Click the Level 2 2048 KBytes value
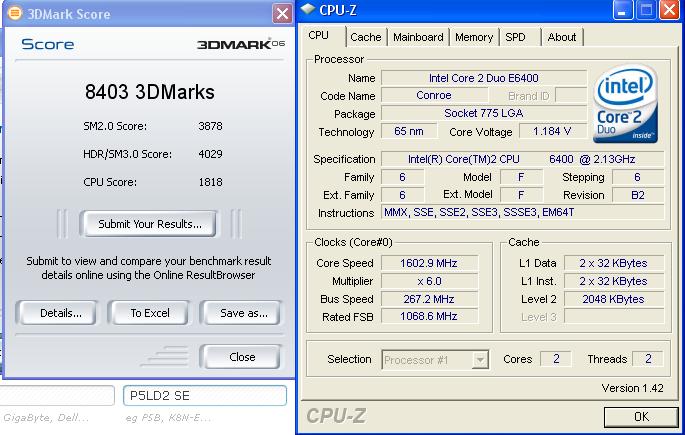 (x=614, y=299)
